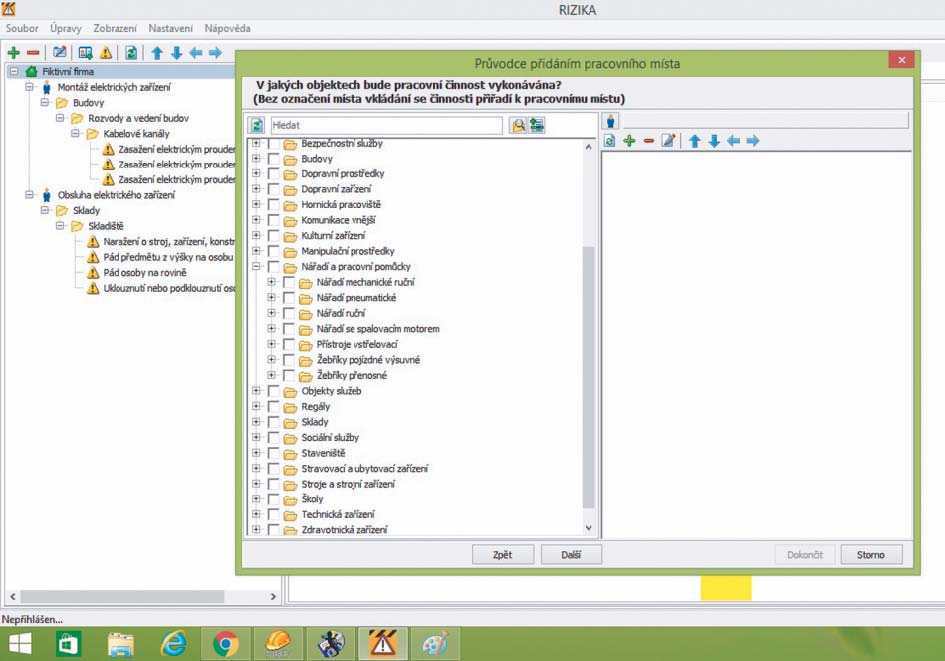Screen dimensions: 945x661
Task: Expand the Objekty služeb node
Action: tap(256, 390)
